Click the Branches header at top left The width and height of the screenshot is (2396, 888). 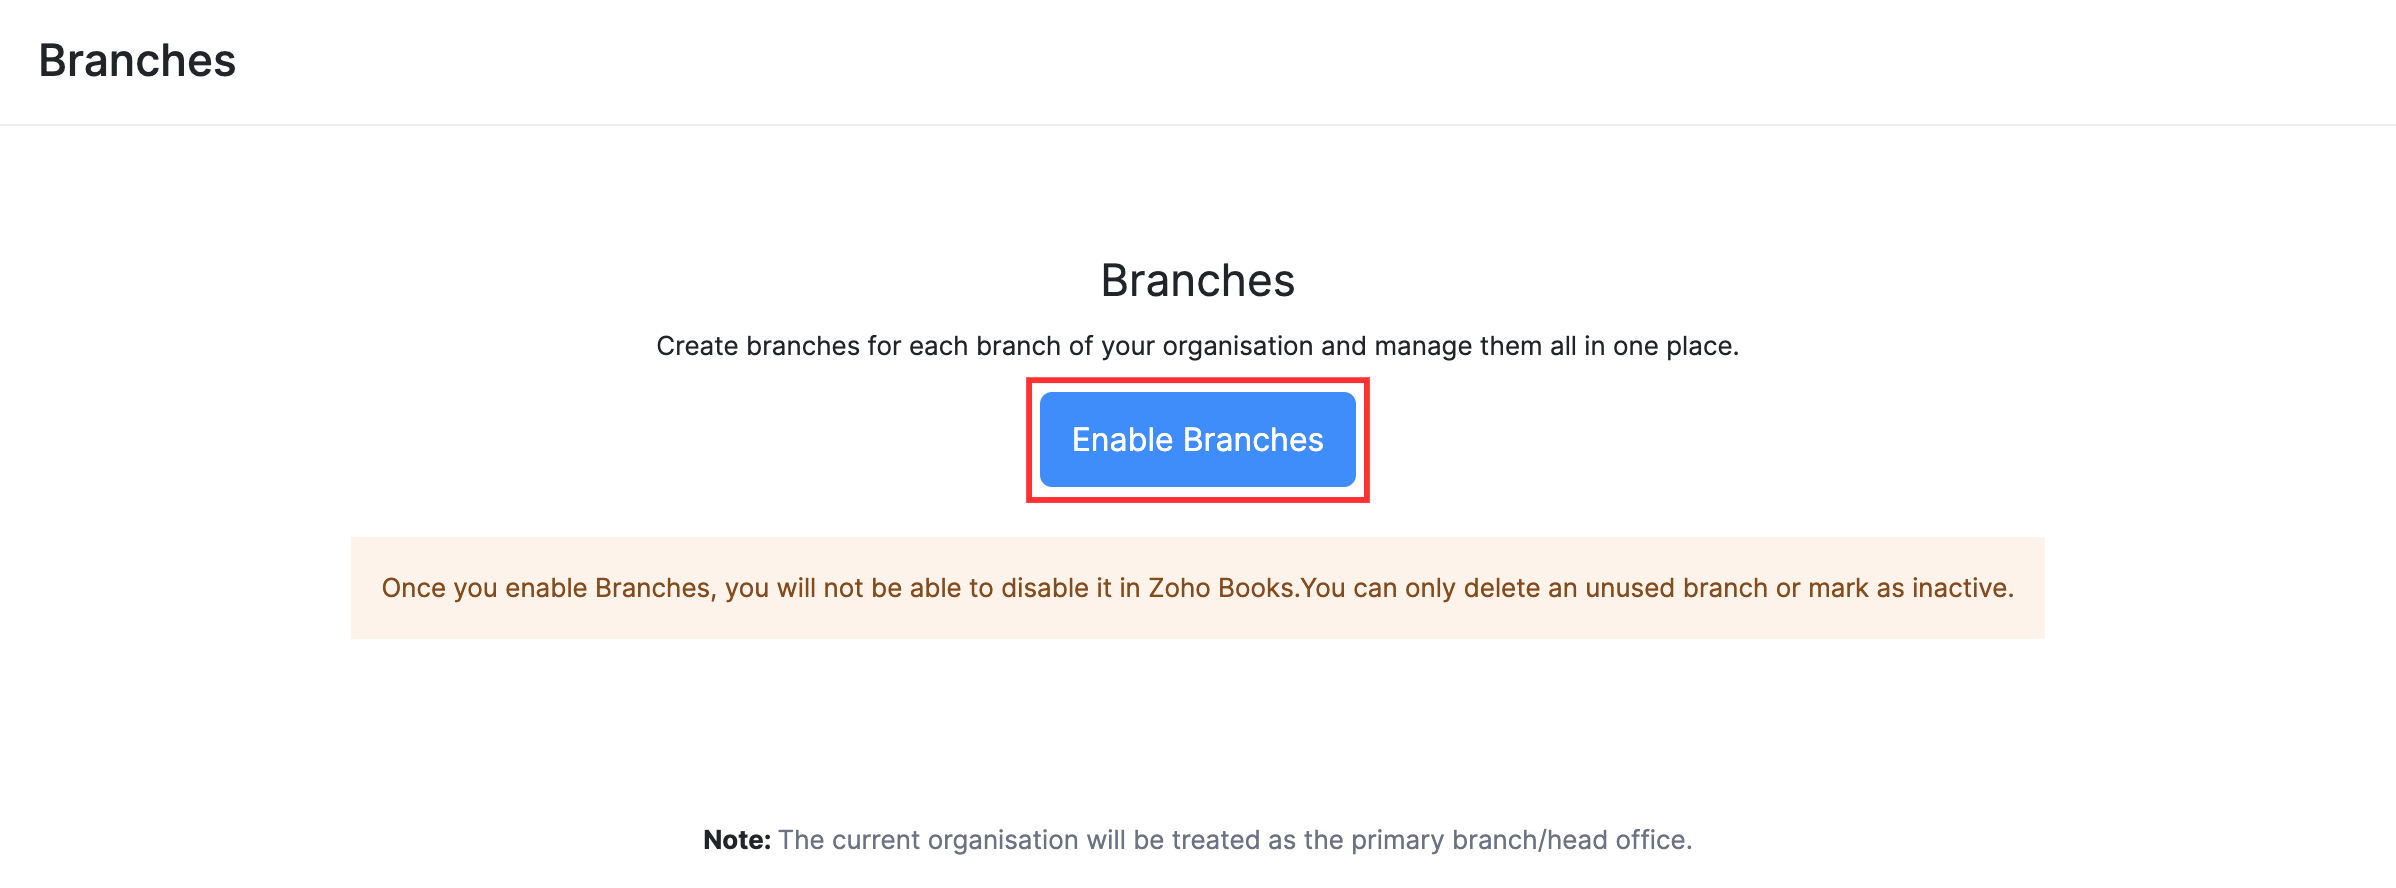(x=137, y=60)
